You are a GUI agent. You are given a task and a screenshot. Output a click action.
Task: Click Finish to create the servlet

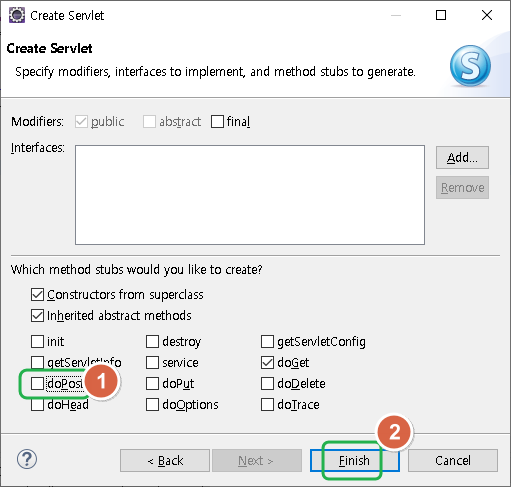355,461
